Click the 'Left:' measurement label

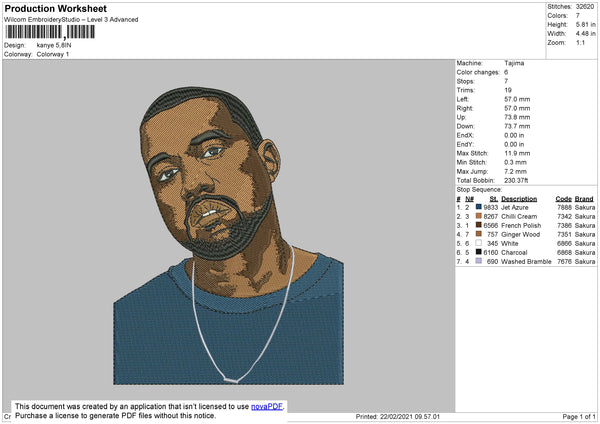point(463,99)
